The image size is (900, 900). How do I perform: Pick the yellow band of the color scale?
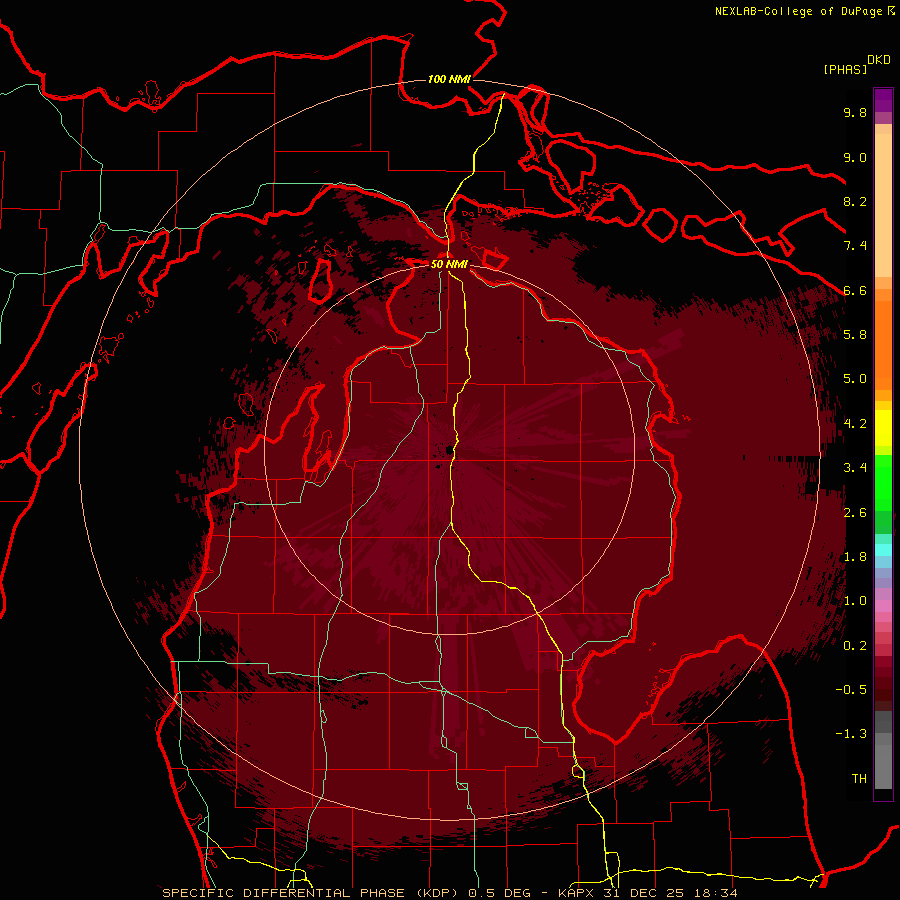click(x=883, y=428)
